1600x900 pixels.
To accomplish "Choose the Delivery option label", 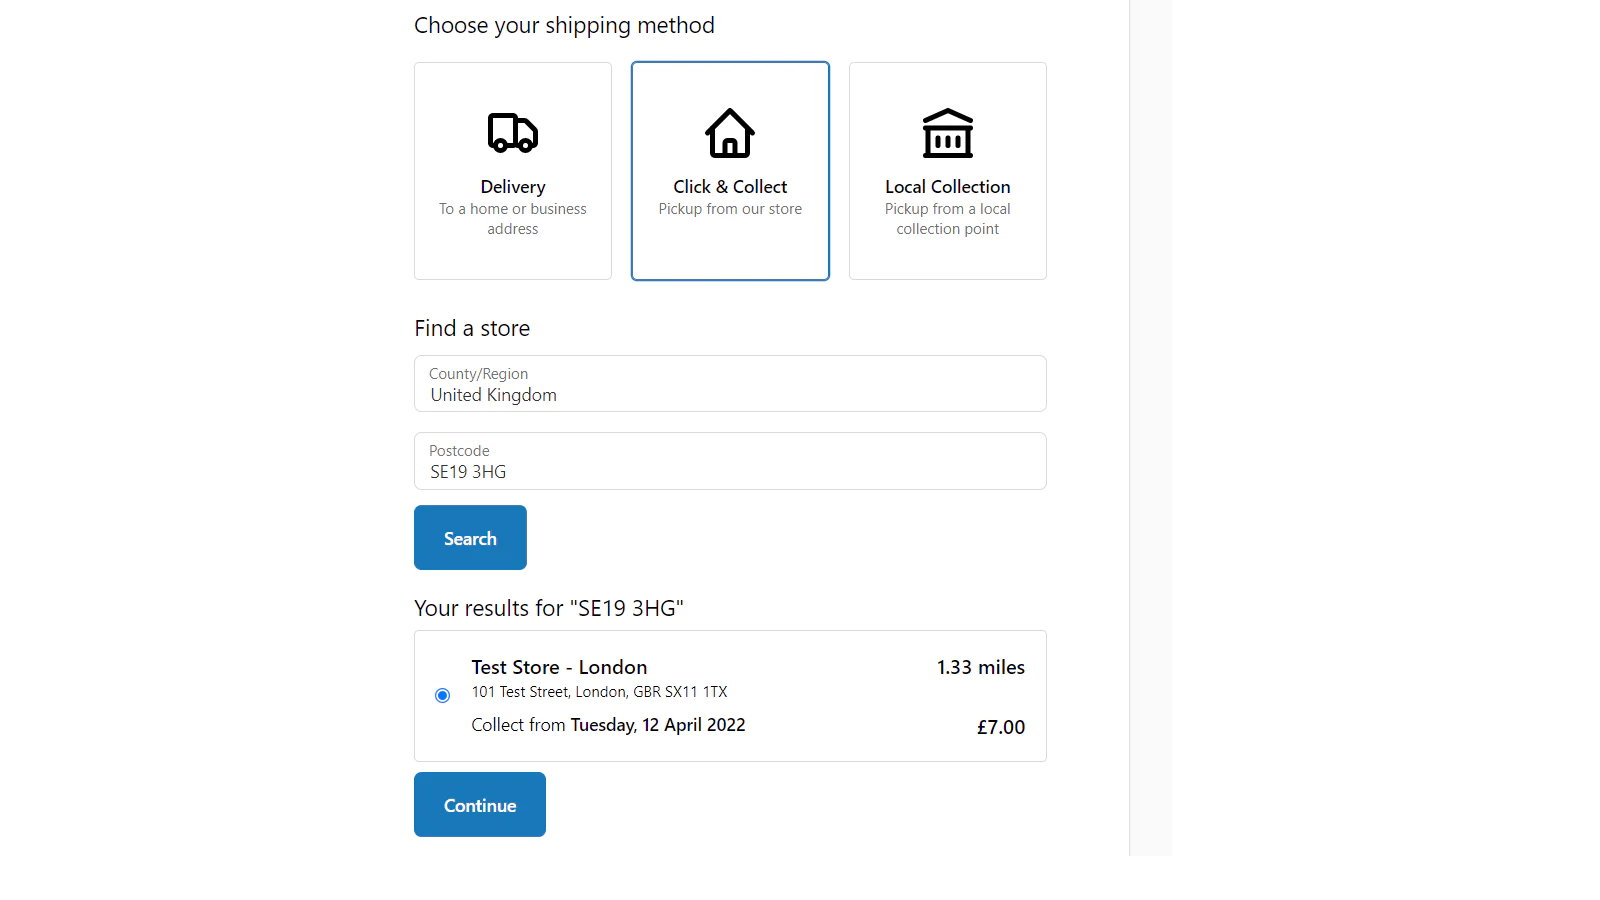I will point(513,187).
